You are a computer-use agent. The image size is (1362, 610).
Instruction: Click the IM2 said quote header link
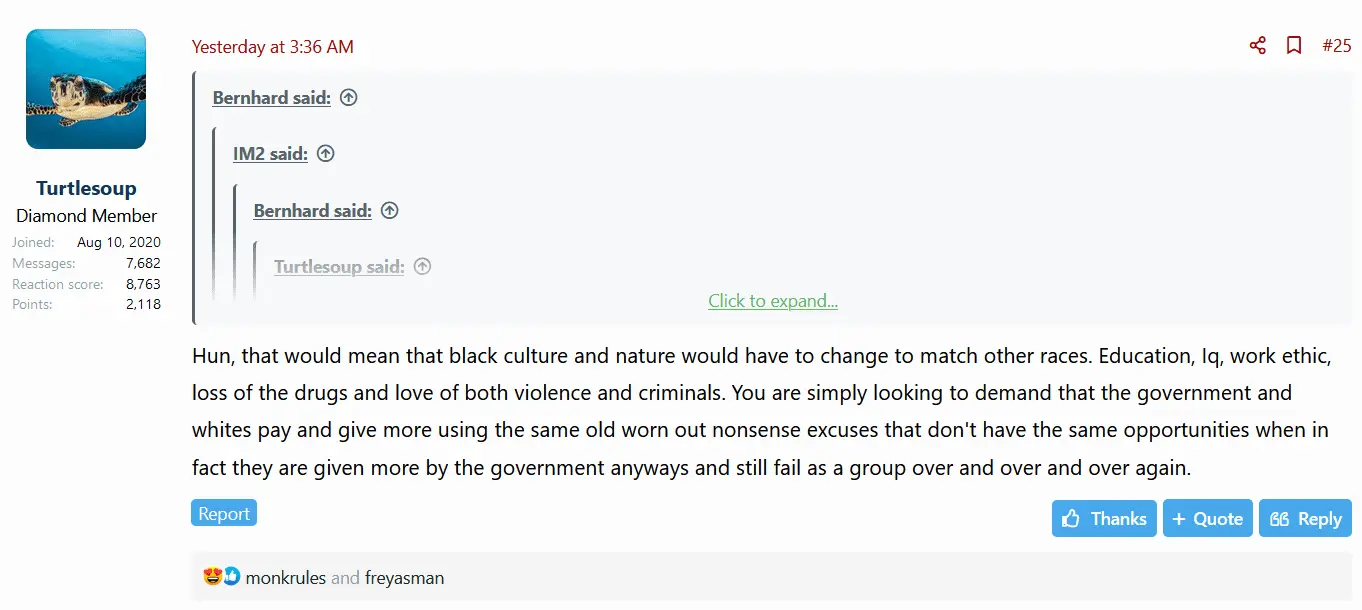pyautogui.click(x=270, y=154)
